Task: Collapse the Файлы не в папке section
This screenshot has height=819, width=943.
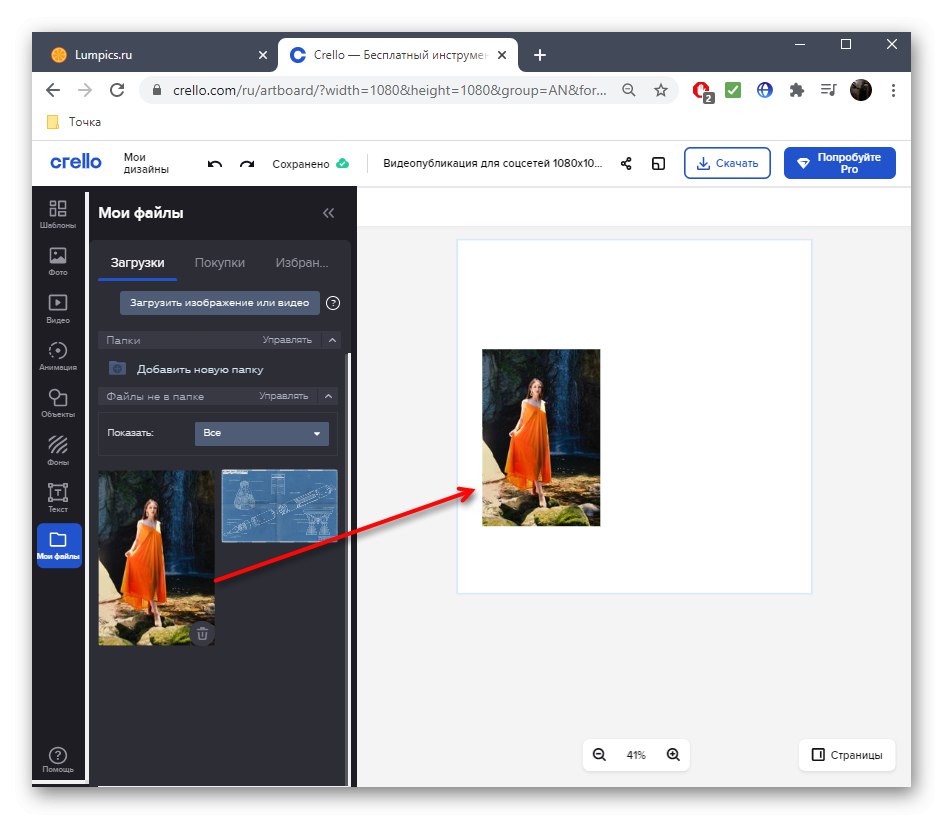Action: 329,396
